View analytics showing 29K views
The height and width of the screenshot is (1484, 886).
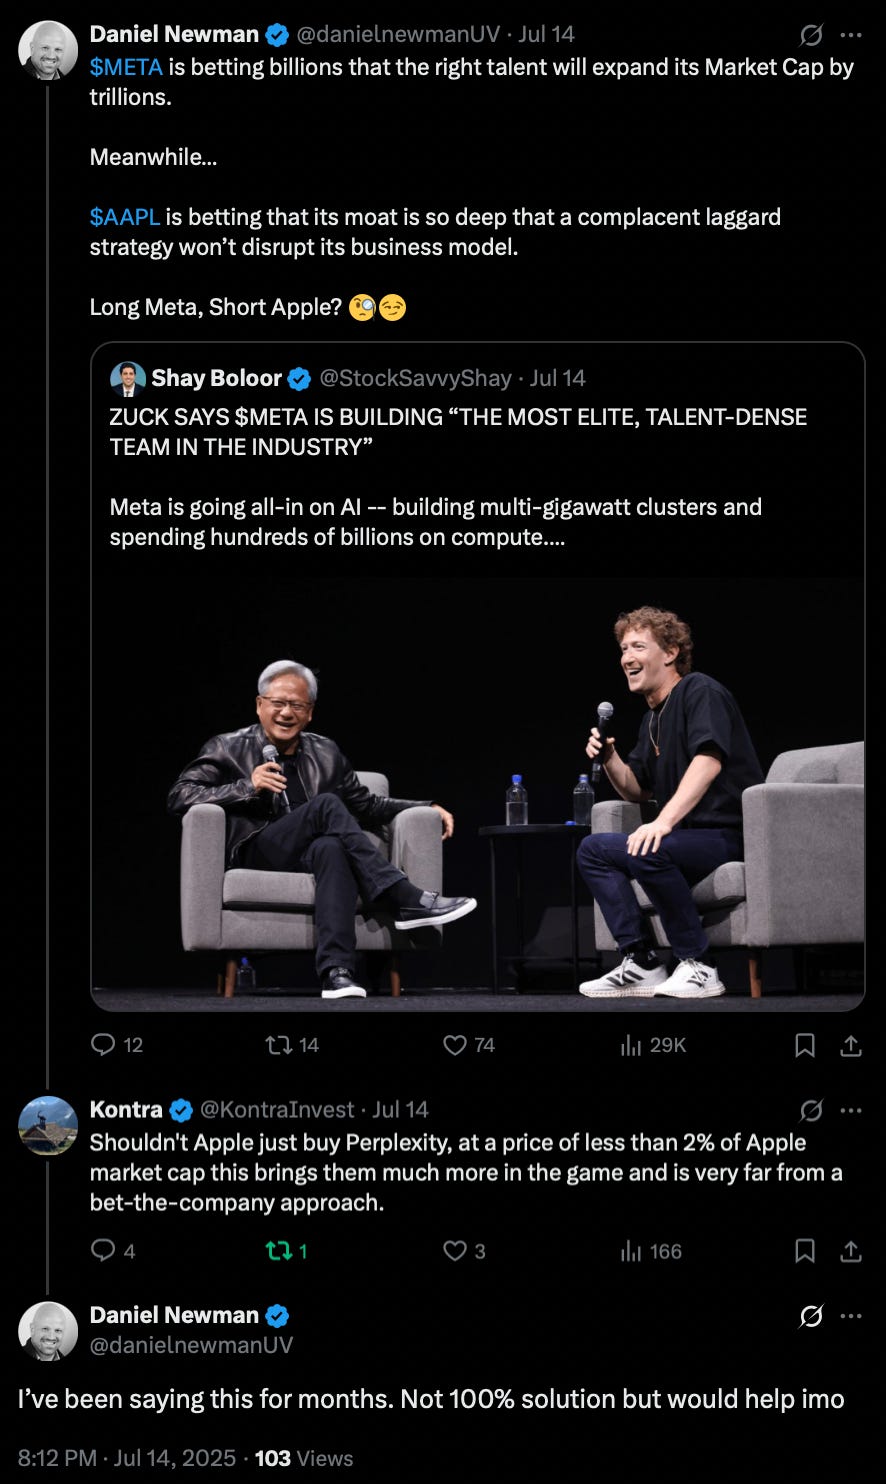631,1045
